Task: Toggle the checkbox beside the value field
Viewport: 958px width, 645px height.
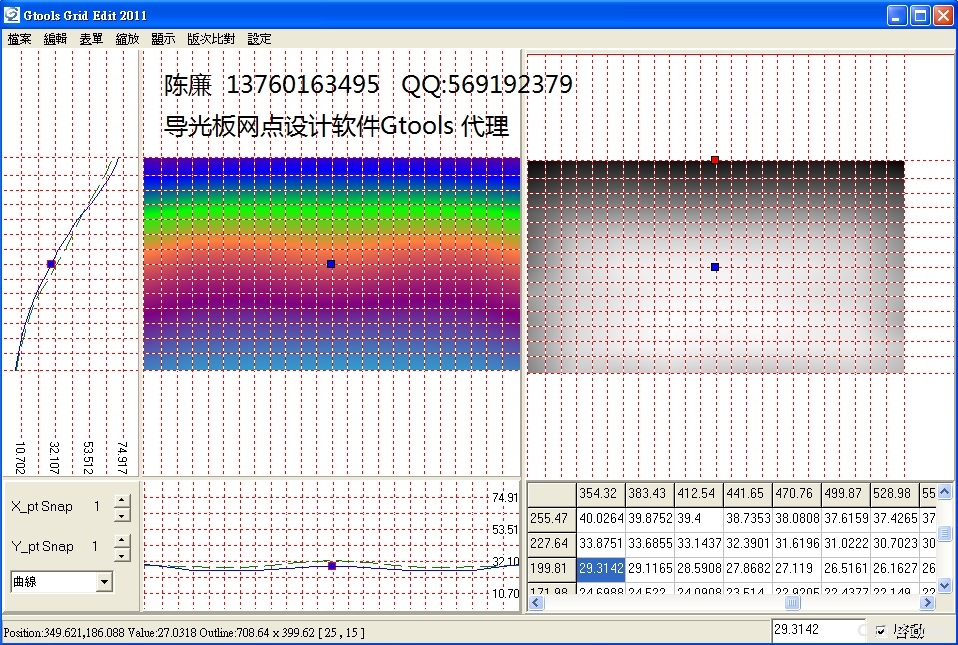Action: pos(880,630)
